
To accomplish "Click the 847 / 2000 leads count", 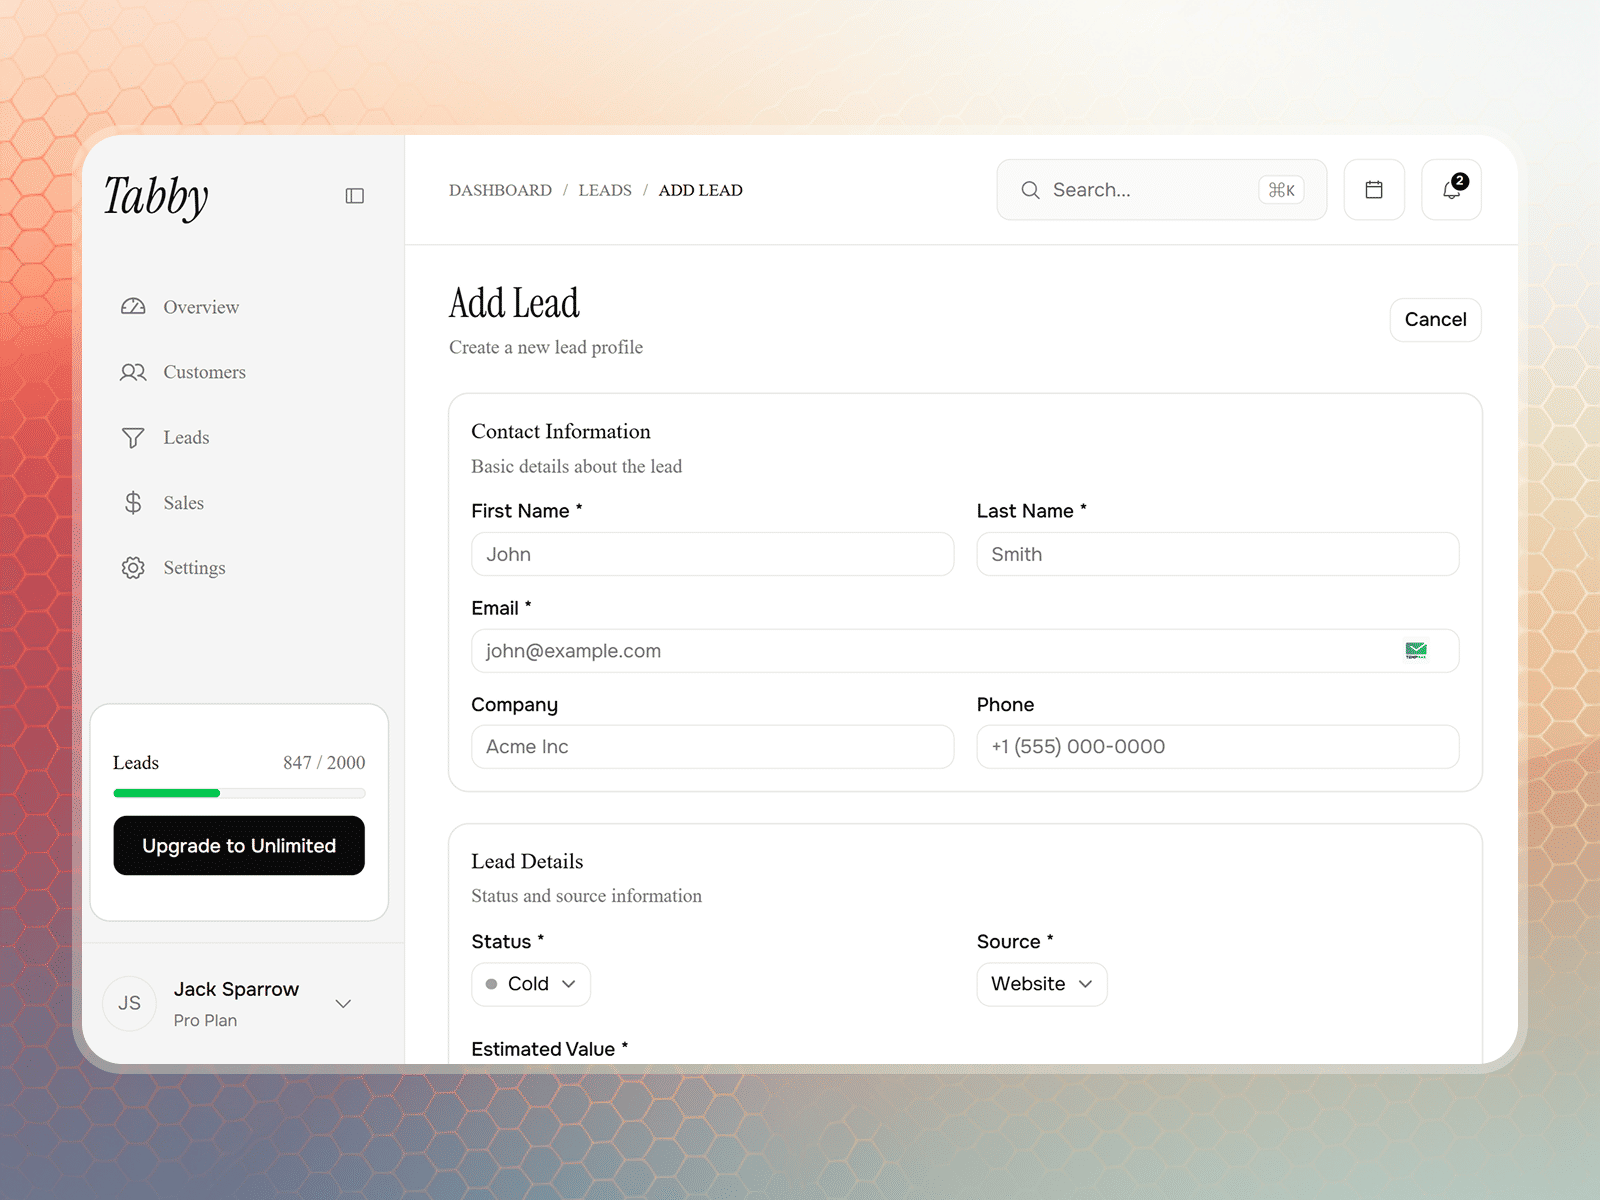I will [x=324, y=763].
